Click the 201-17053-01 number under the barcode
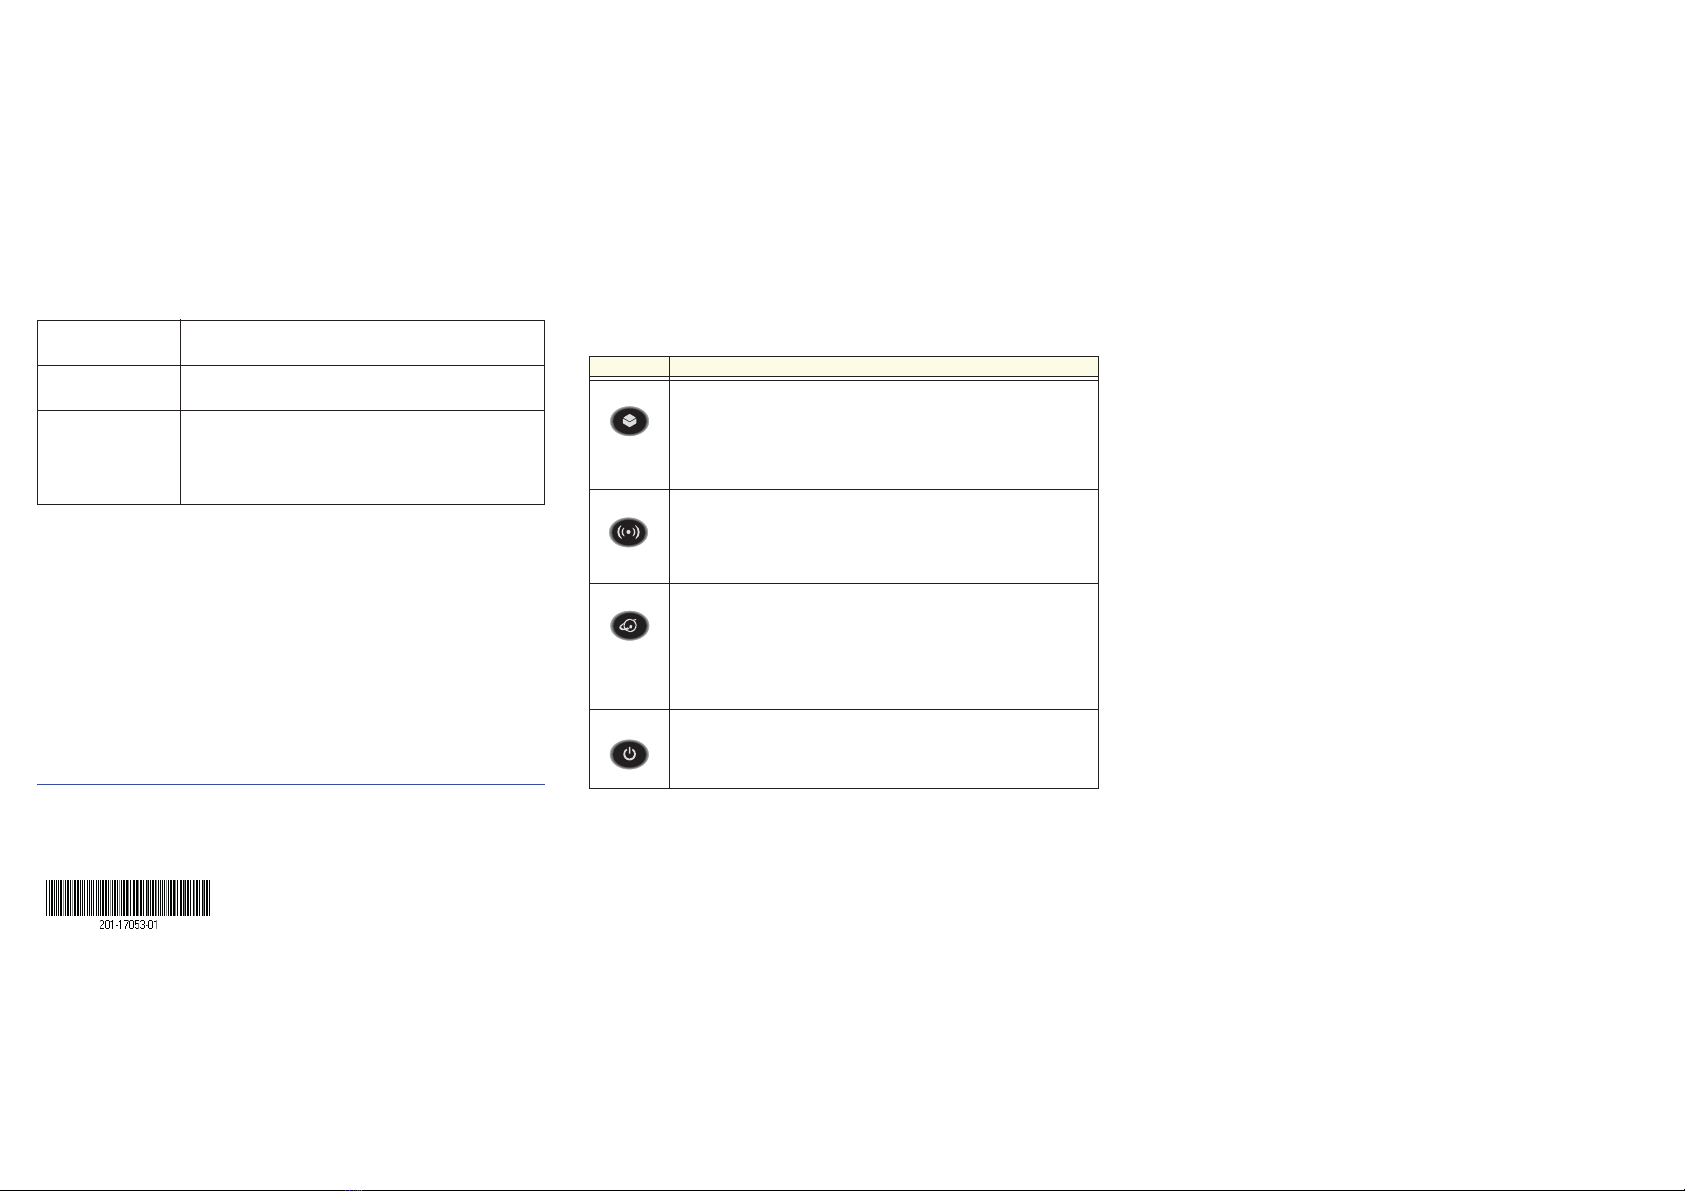The height and width of the screenshot is (1191, 1685). [129, 926]
